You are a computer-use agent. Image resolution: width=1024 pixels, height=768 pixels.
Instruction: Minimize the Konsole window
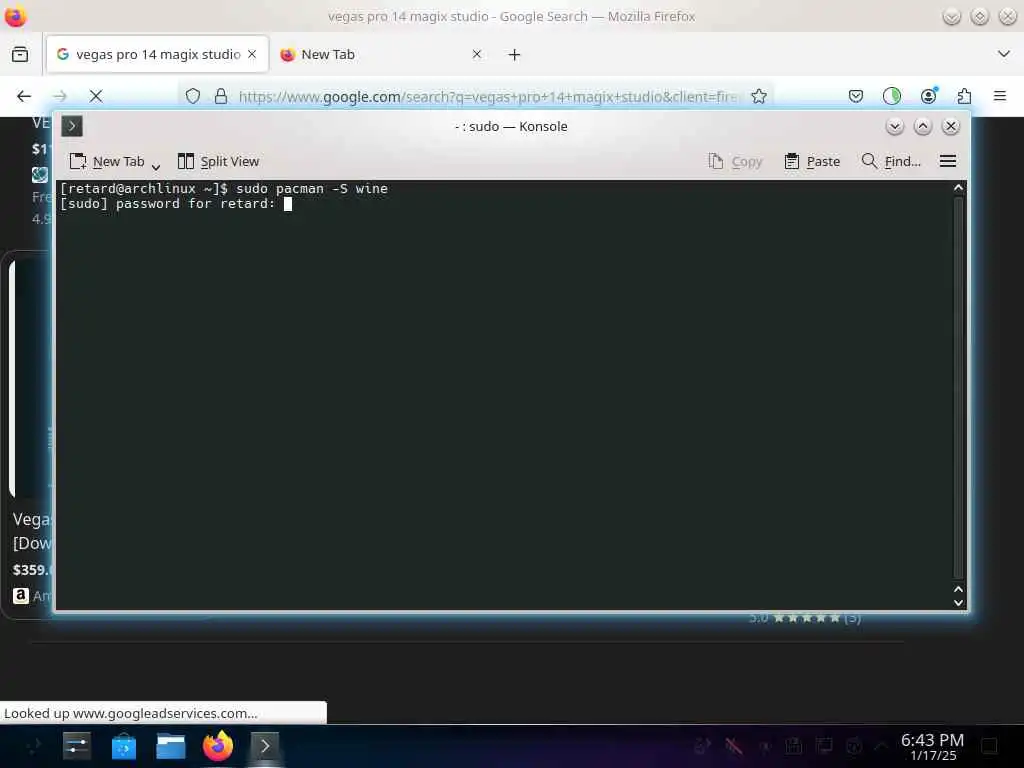tap(895, 126)
